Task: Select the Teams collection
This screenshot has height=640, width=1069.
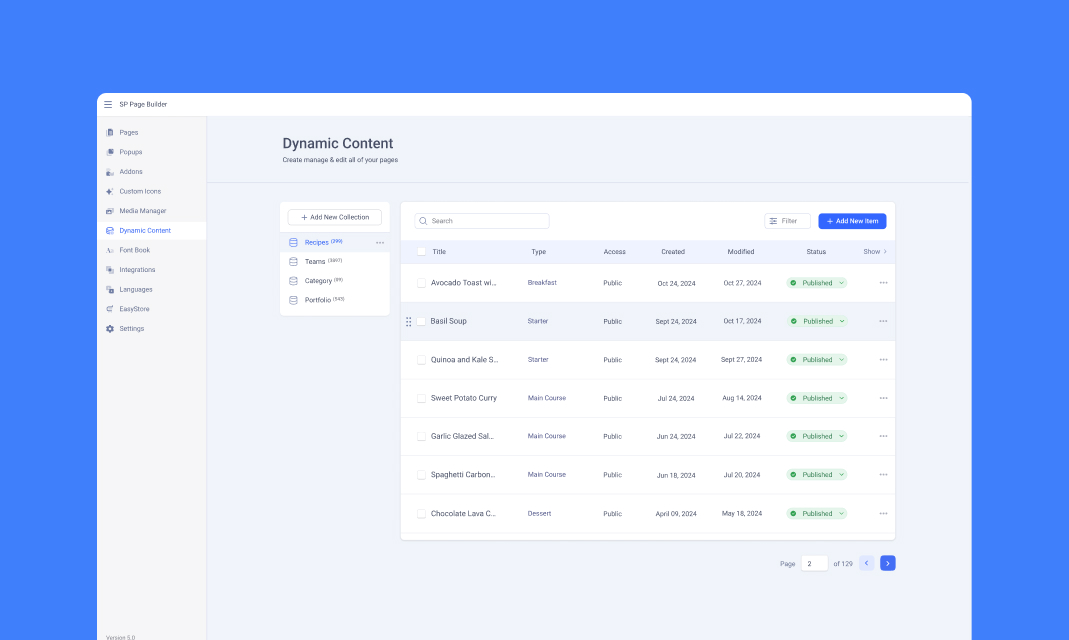Action: (315, 261)
